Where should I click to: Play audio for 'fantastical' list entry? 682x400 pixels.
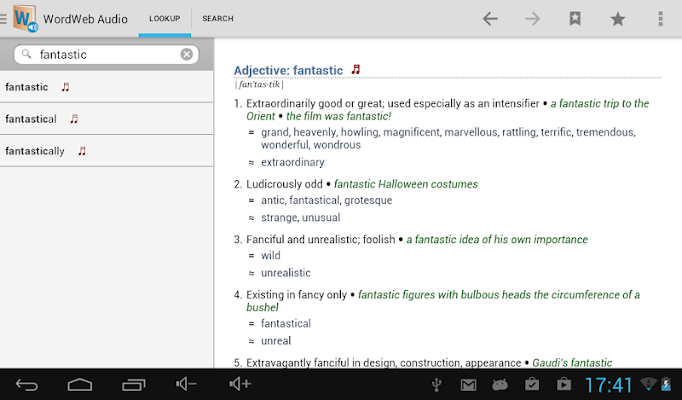pyautogui.click(x=74, y=119)
